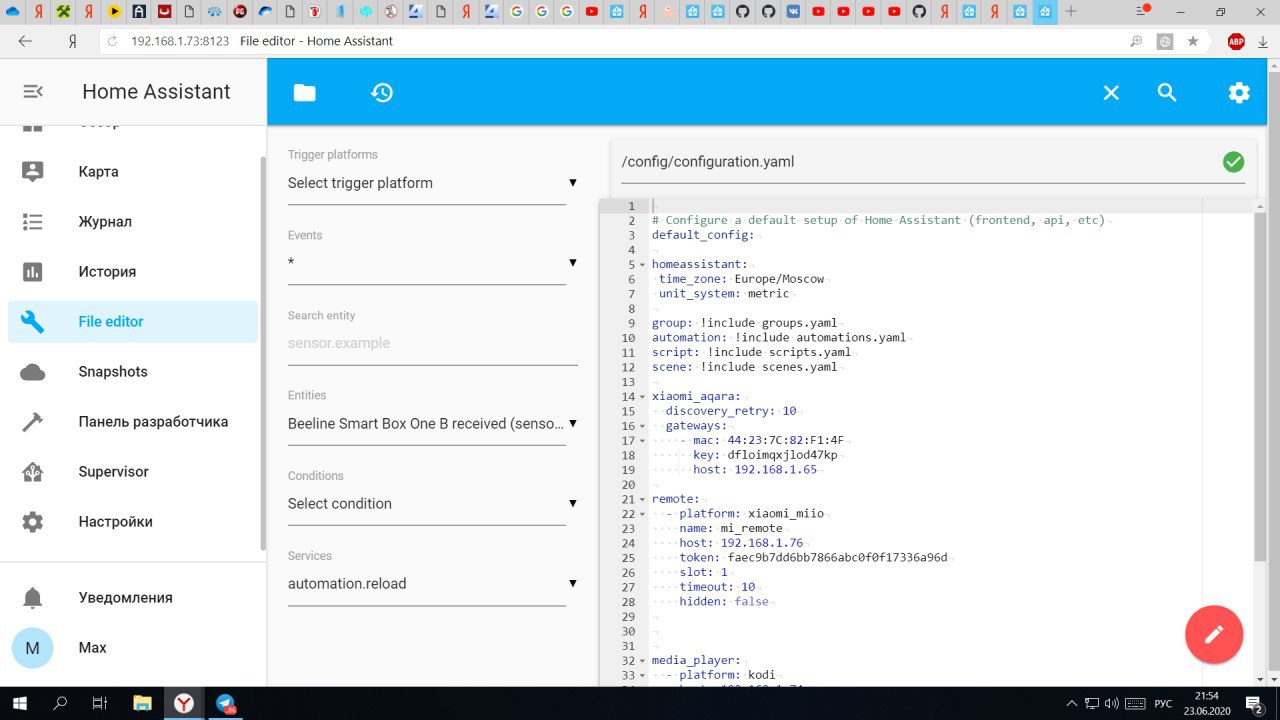Image resolution: width=1280 pixels, height=720 pixels.
Task: Close the current file with X icon
Action: click(x=1111, y=92)
